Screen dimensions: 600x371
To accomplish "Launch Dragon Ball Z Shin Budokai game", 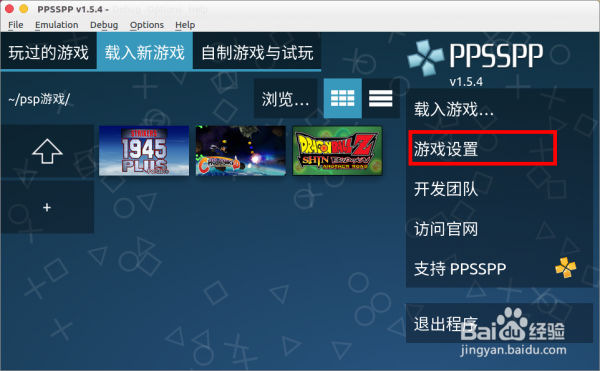I will click(x=337, y=151).
